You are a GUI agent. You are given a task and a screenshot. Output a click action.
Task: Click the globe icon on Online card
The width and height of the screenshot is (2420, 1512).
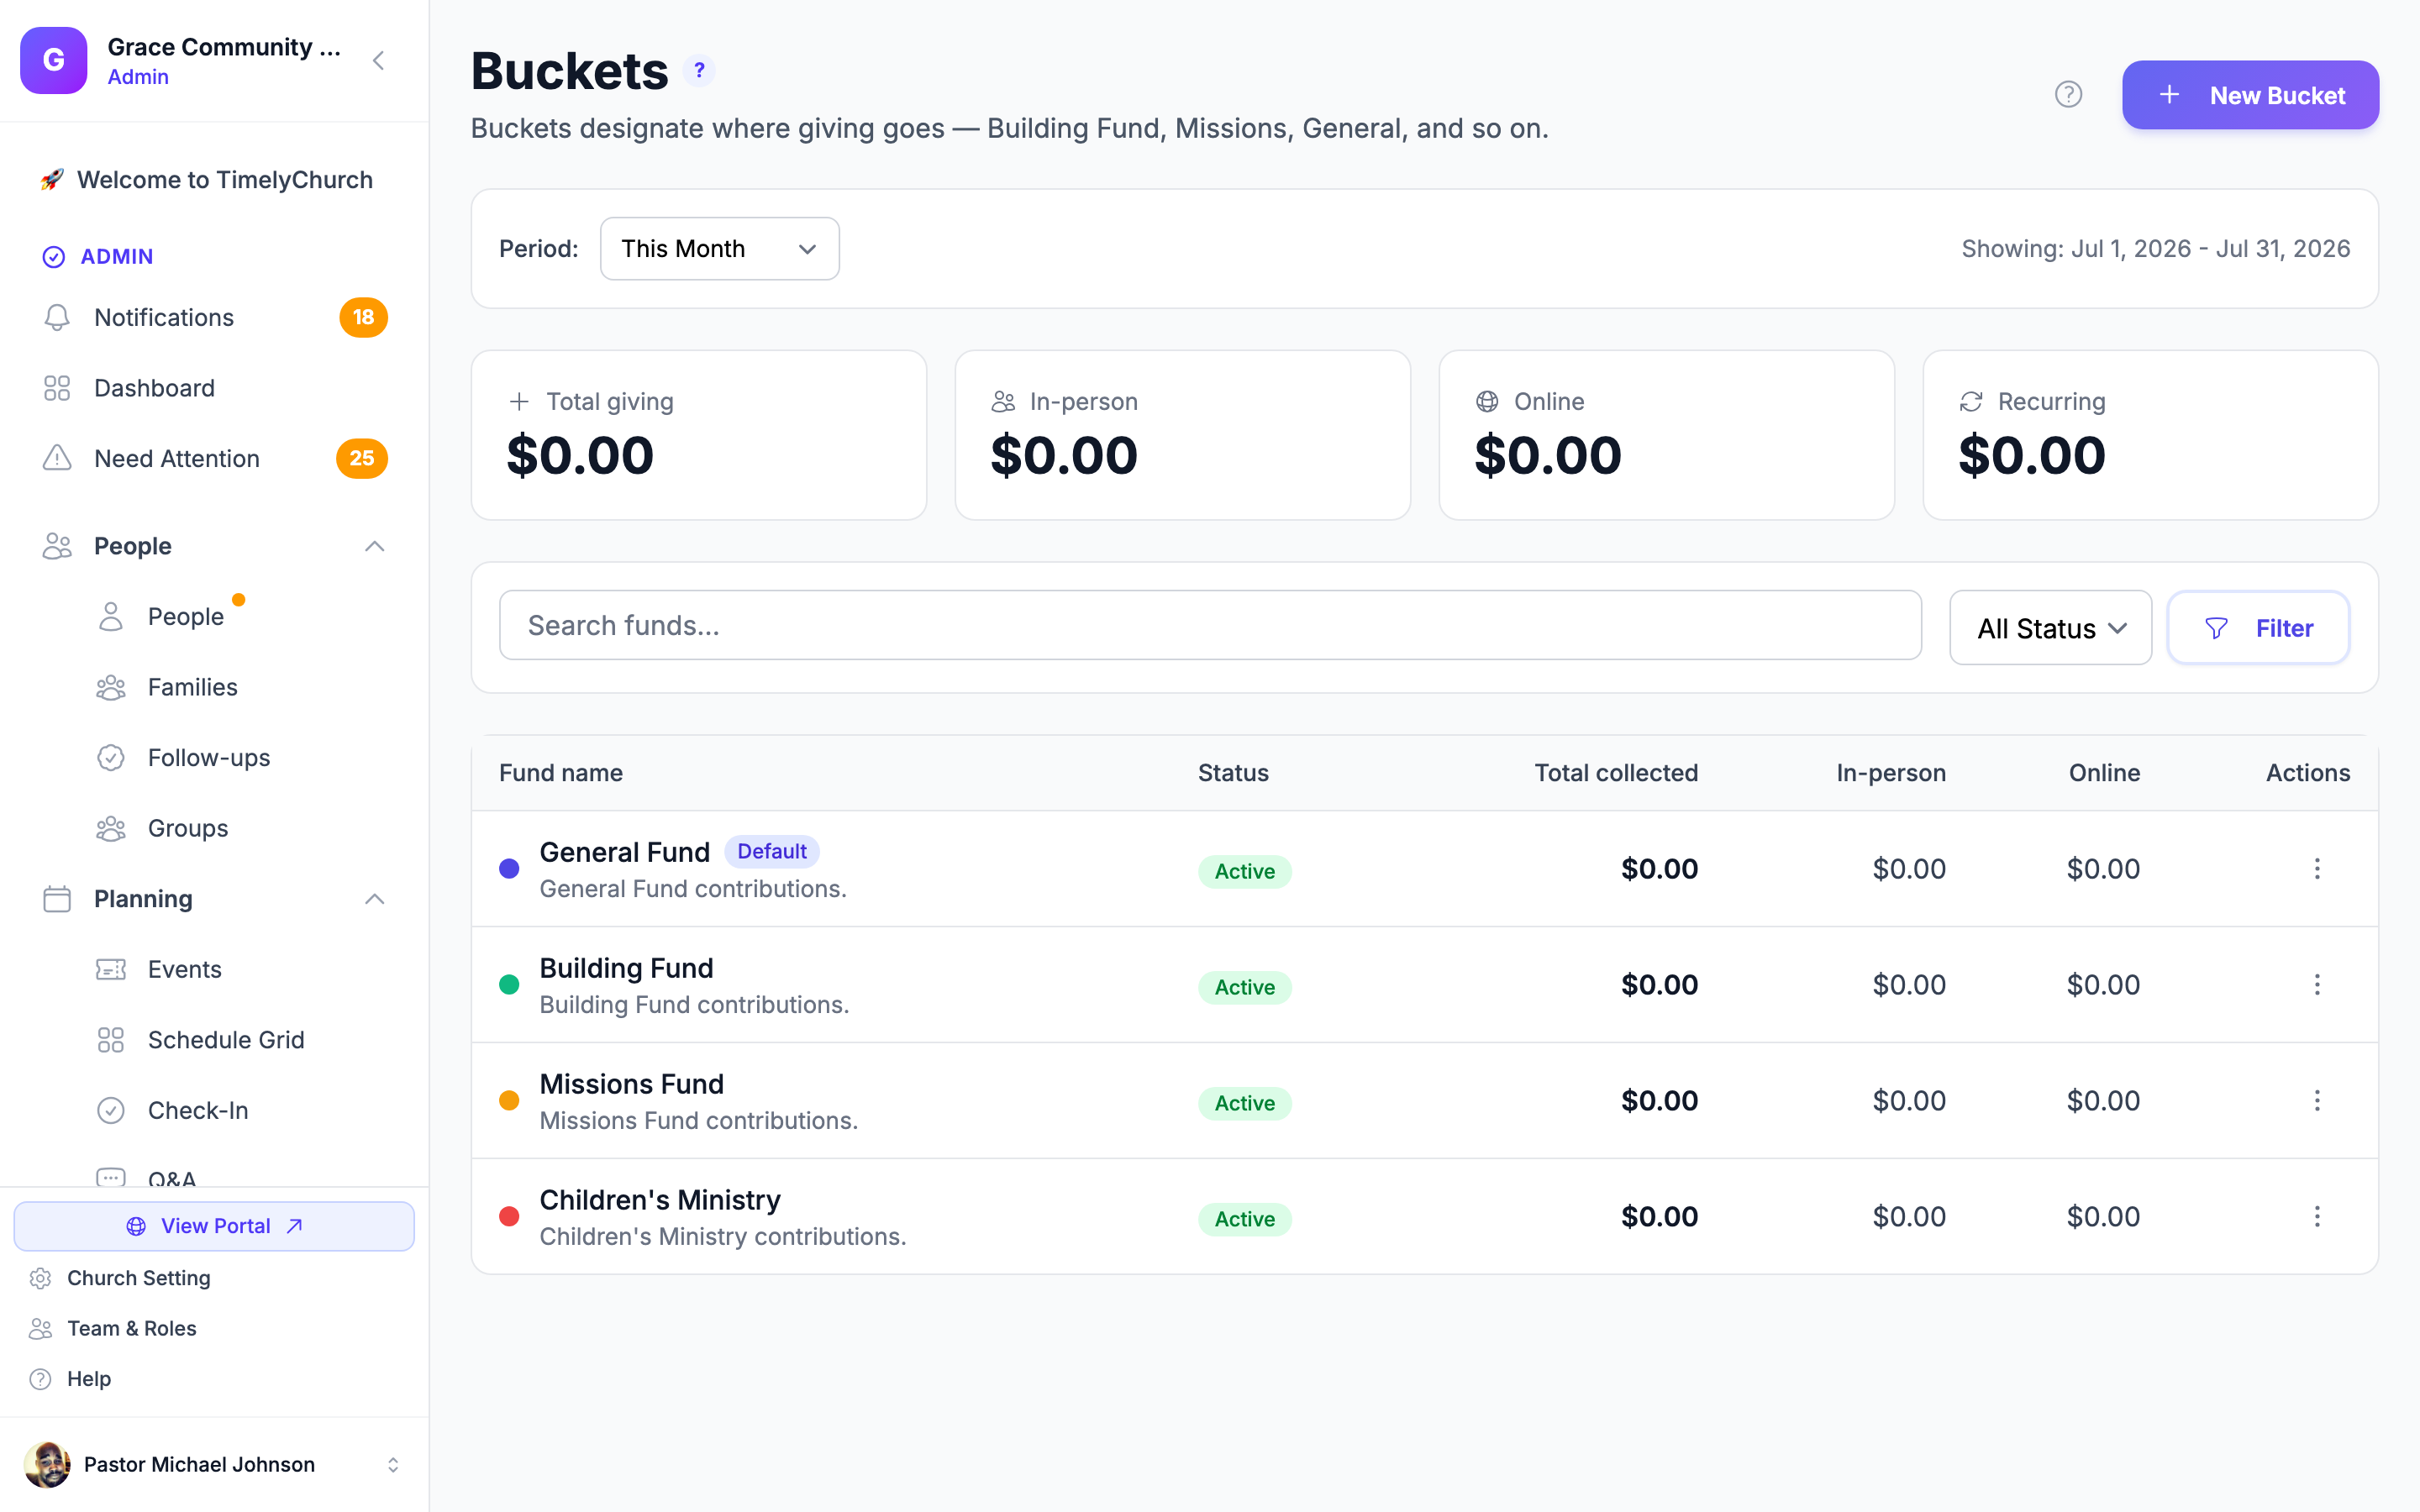coord(1487,401)
